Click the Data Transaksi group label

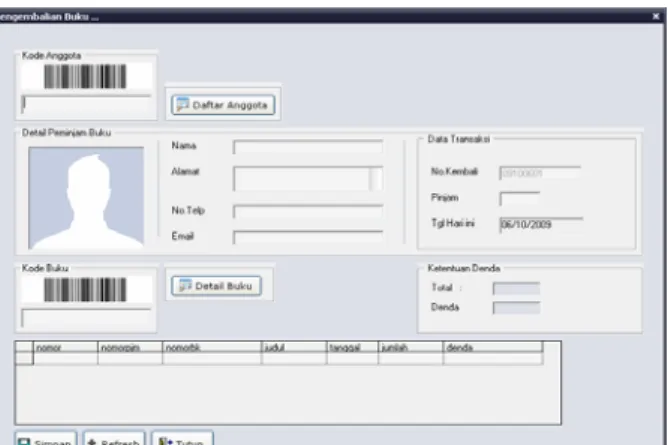[458, 139]
